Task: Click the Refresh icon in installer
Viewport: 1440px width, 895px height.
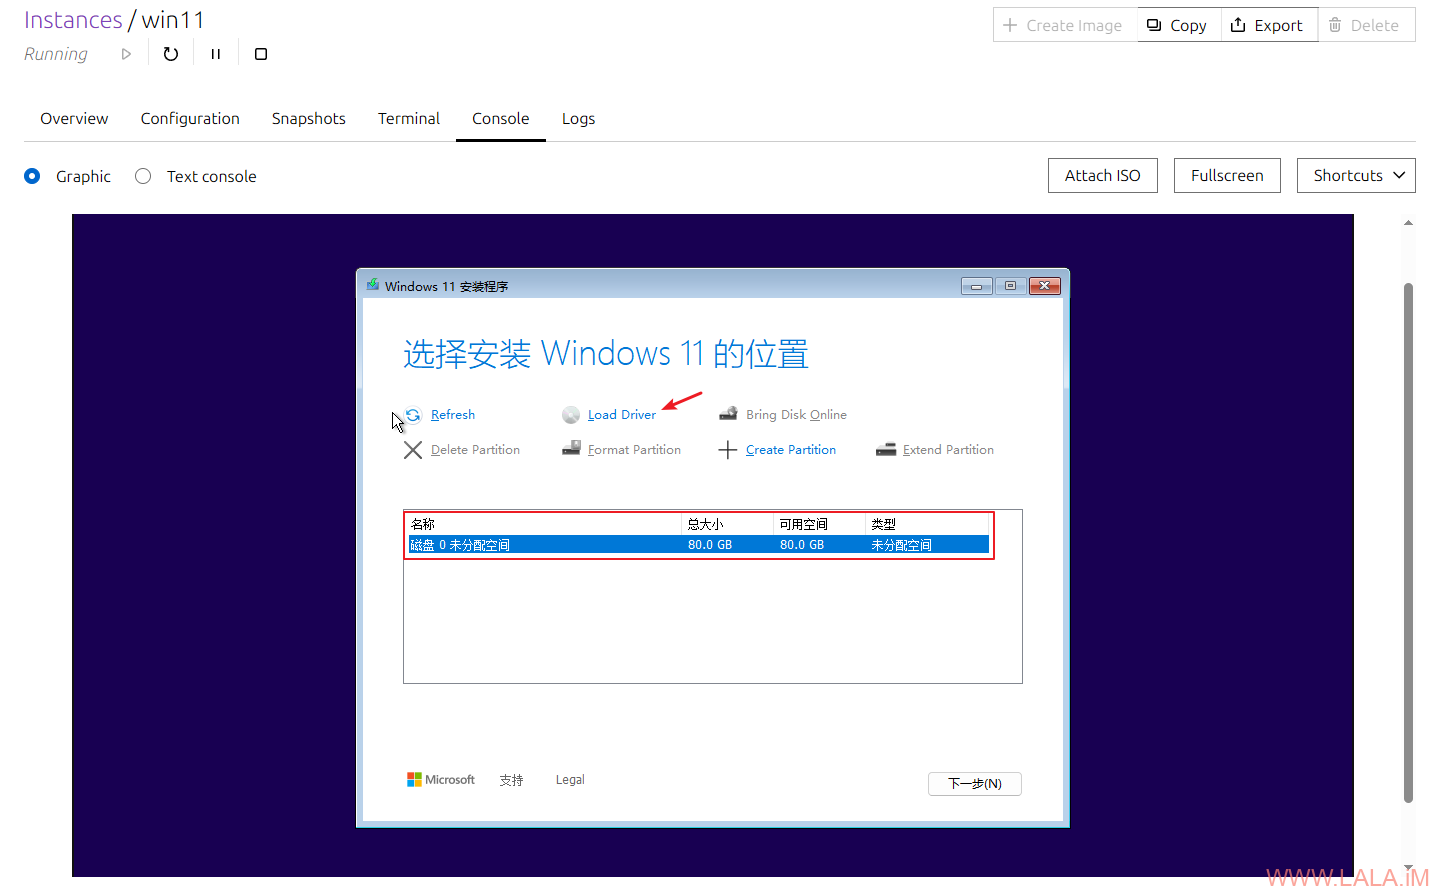Action: coord(413,415)
